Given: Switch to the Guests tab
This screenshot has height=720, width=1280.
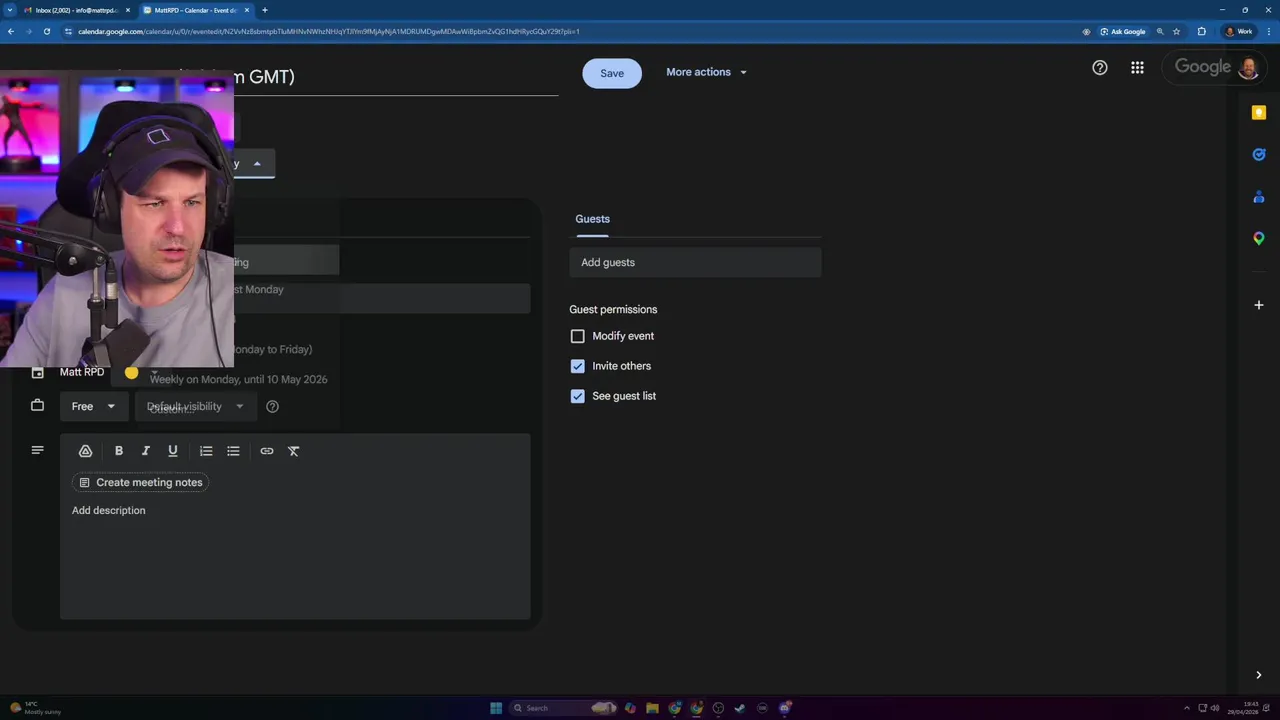Looking at the screenshot, I should tap(592, 219).
